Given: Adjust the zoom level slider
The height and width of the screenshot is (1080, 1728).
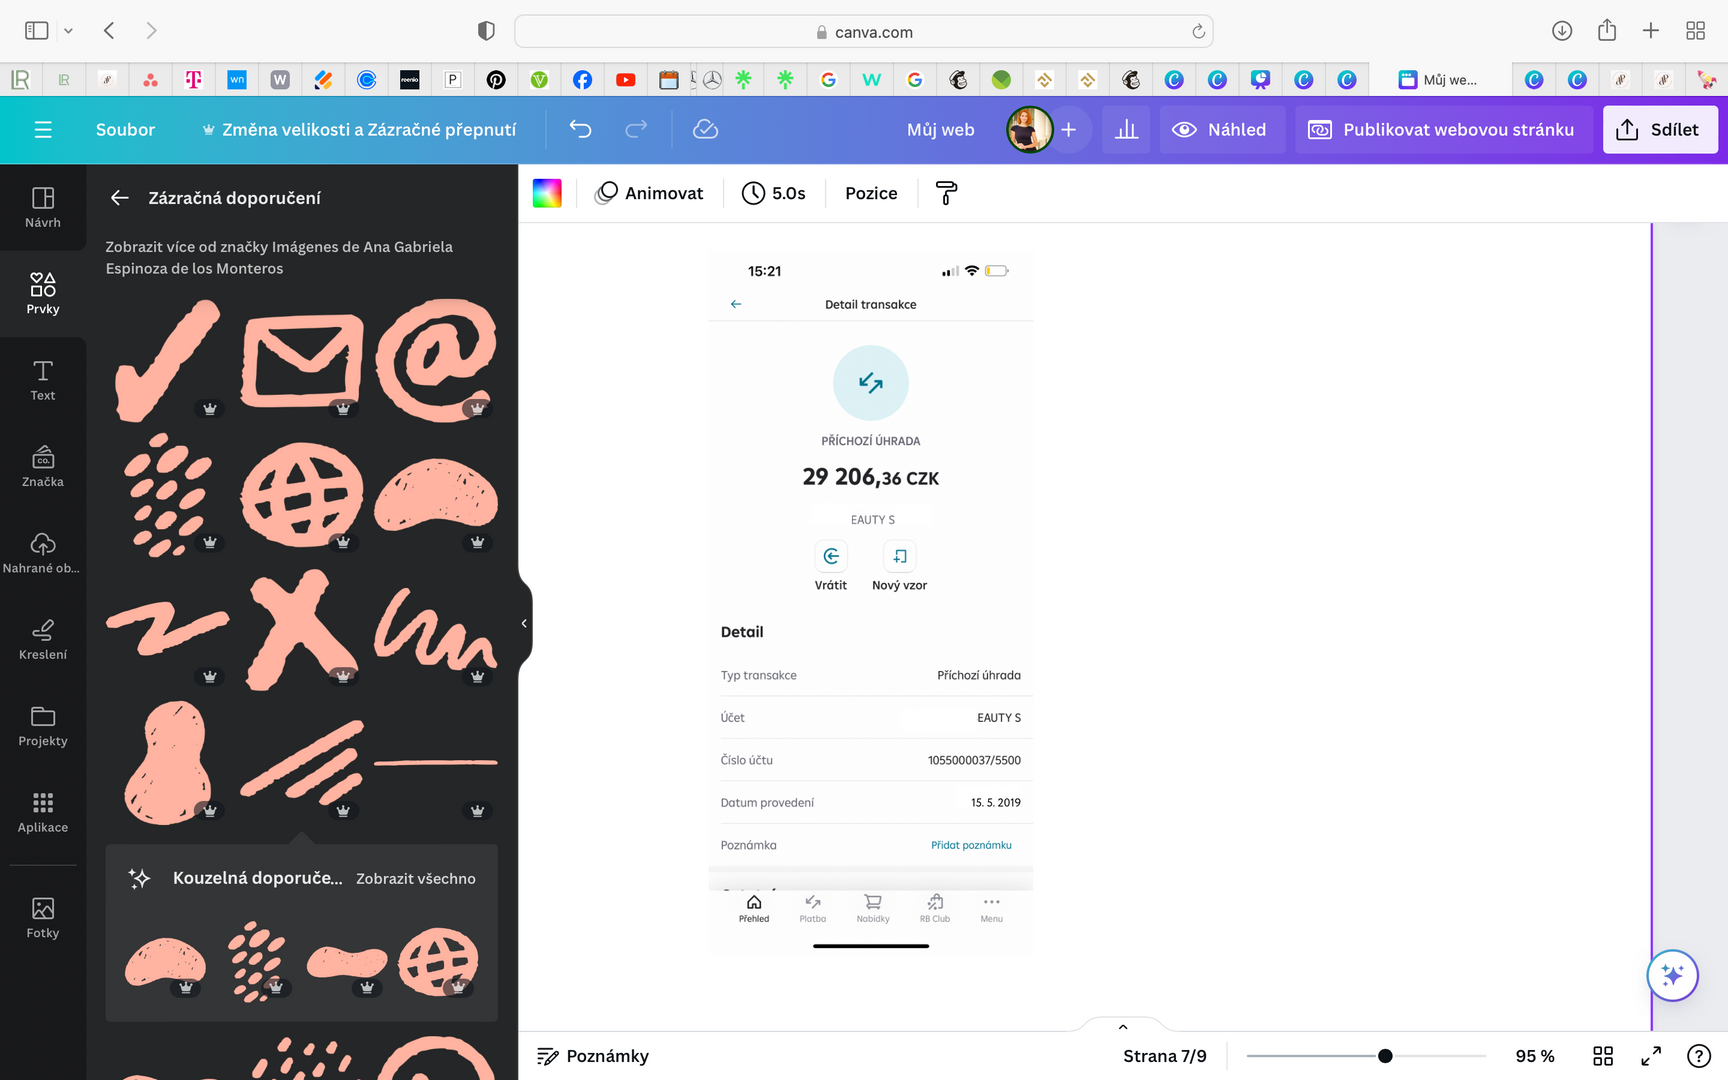Looking at the screenshot, I should [x=1385, y=1056].
